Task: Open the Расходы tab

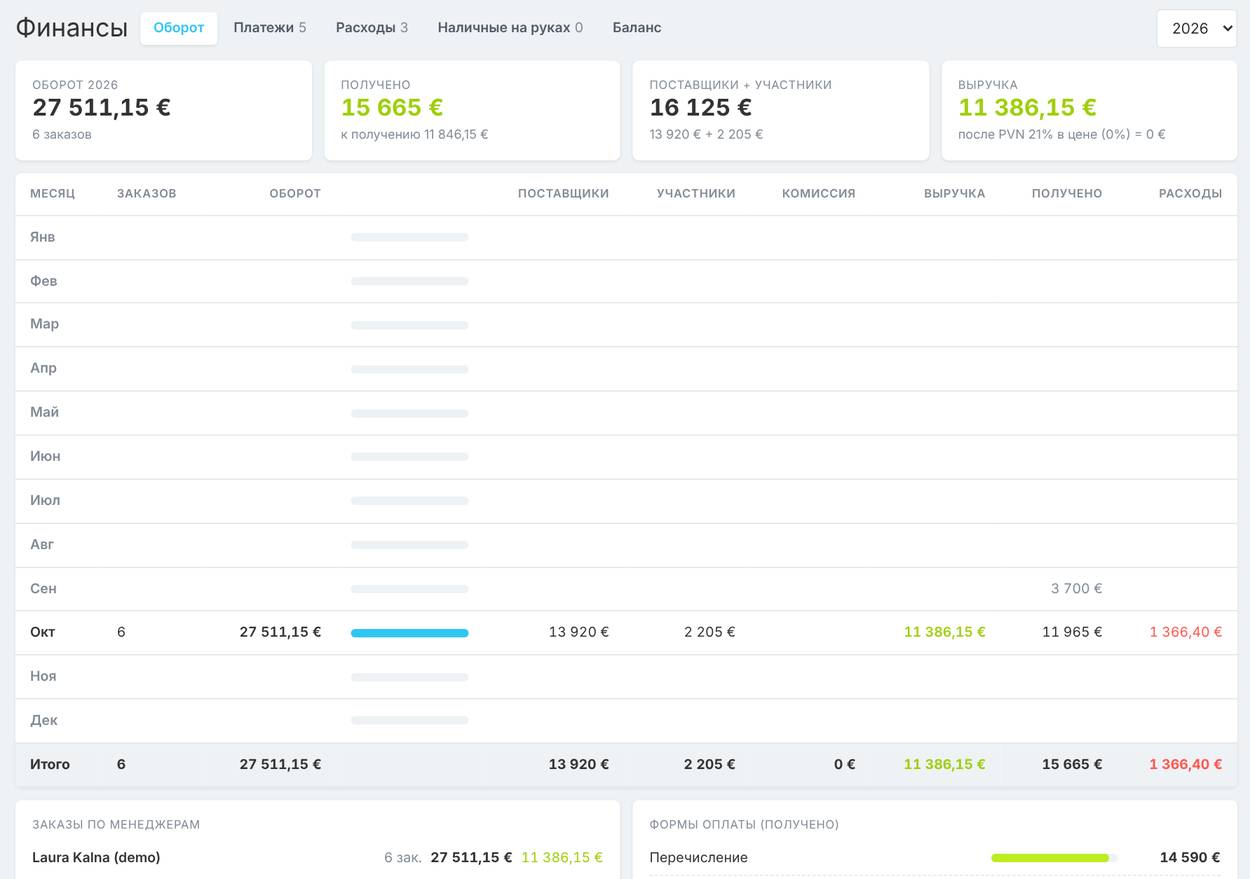Action: click(372, 28)
